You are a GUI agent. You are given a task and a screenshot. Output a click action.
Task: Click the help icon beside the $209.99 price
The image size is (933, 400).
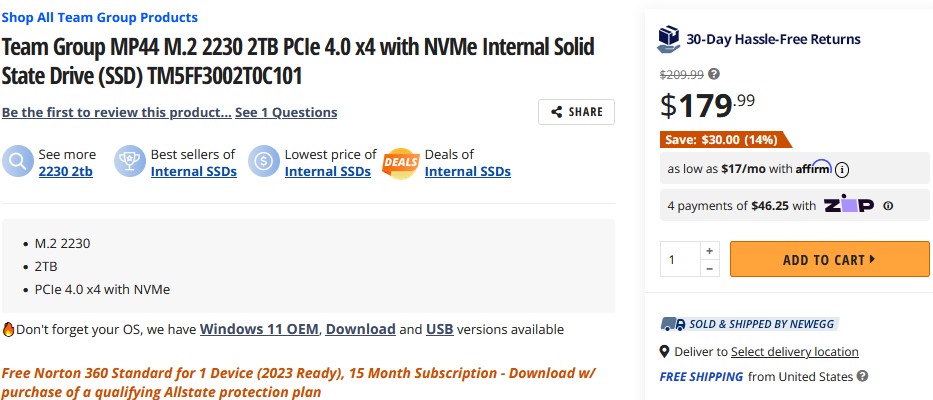(714, 74)
